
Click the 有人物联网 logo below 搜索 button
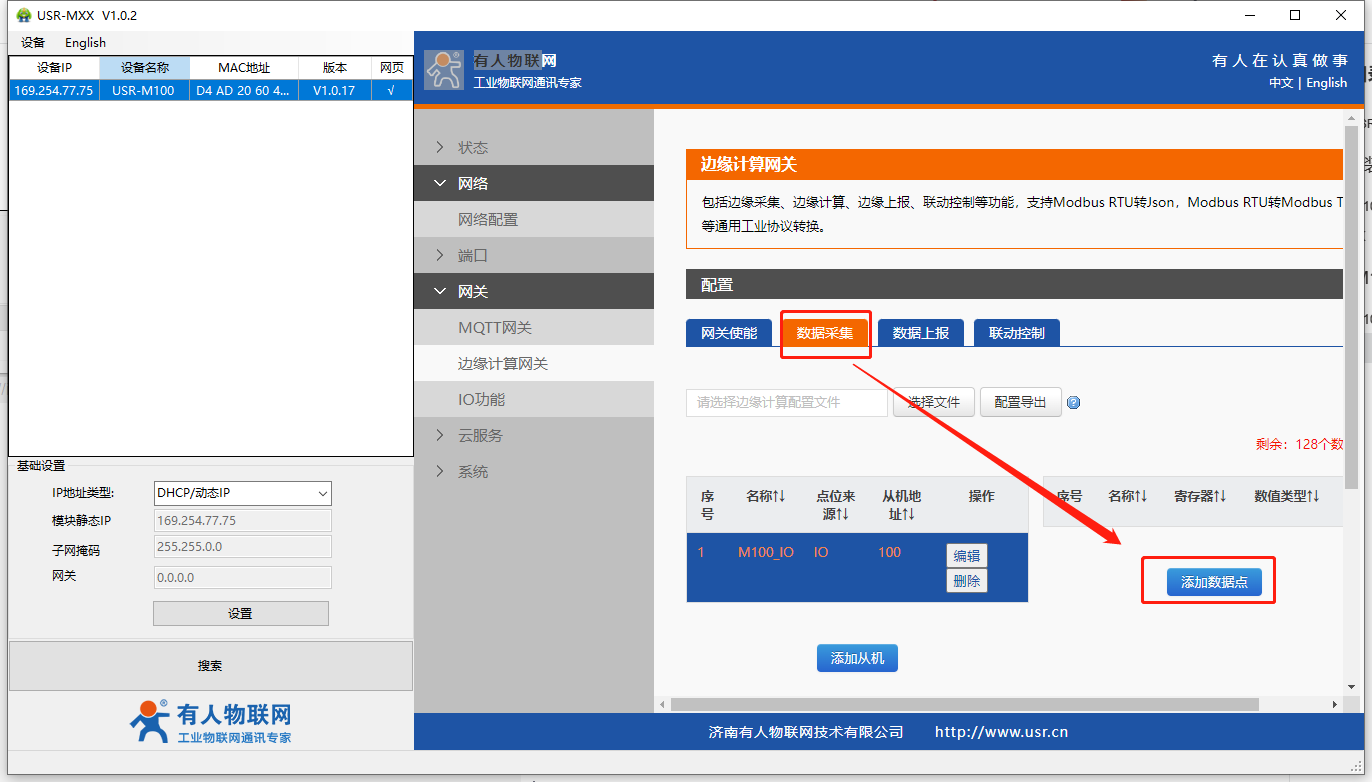[x=211, y=722]
